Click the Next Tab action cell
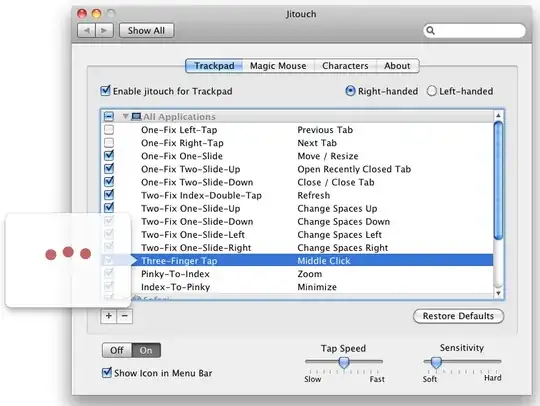The width and height of the screenshot is (540, 406). (317, 143)
